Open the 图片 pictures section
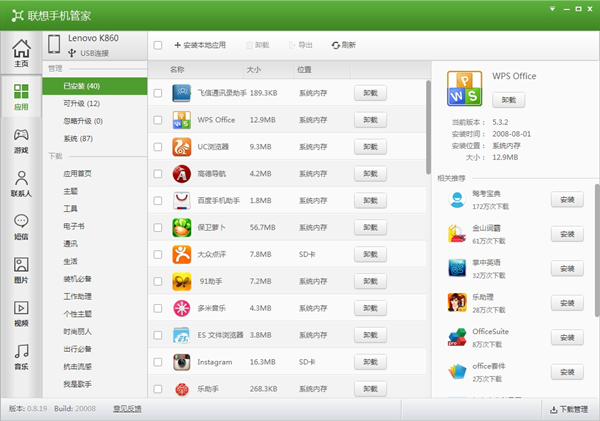The height and width of the screenshot is (421, 600). coord(21,270)
